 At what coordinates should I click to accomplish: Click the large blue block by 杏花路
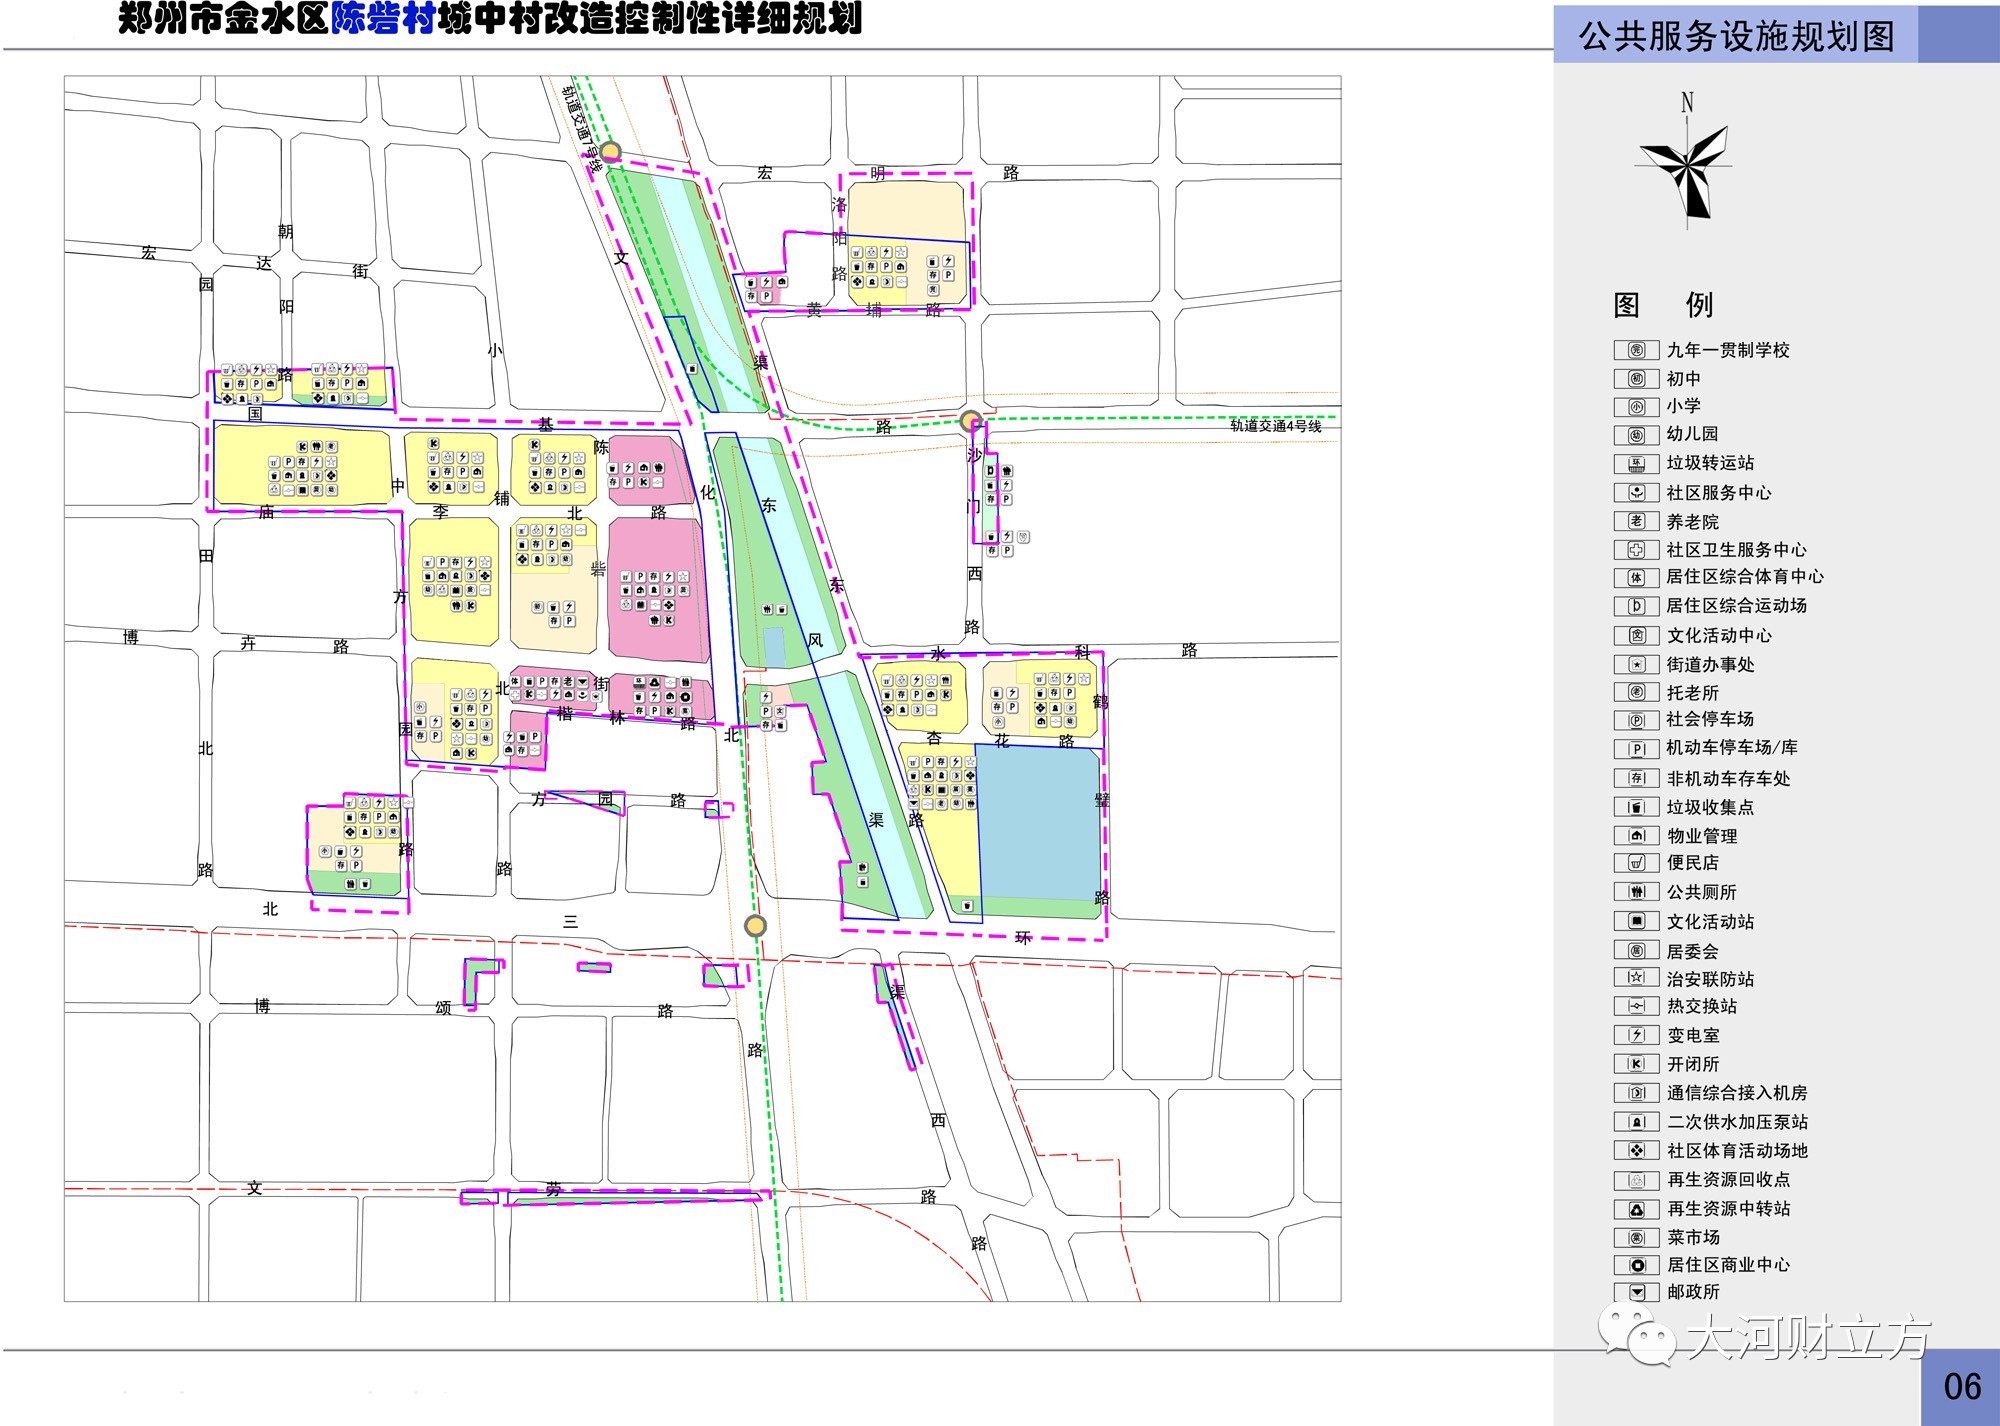click(1038, 822)
